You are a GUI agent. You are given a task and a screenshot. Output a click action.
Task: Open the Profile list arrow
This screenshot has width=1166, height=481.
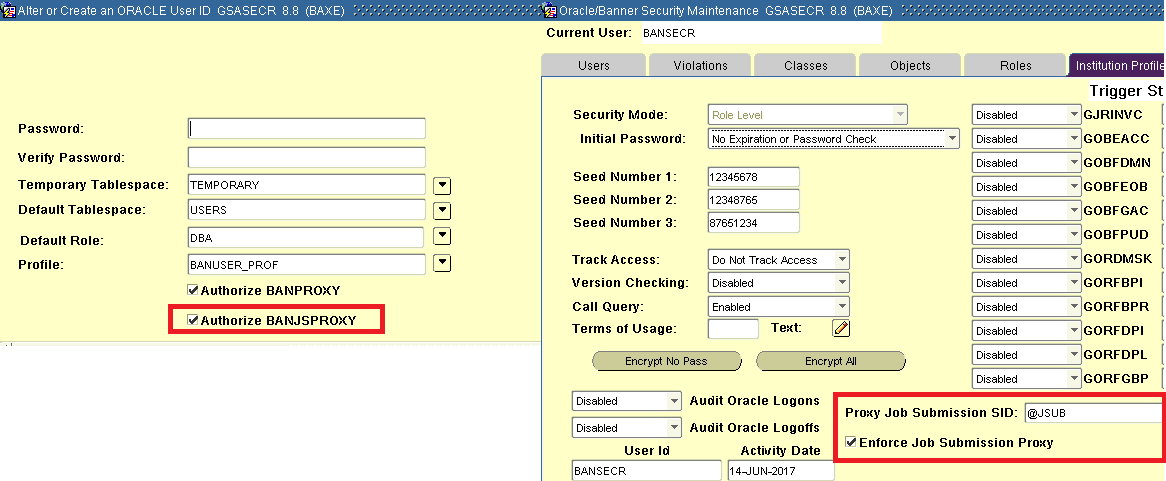pyautogui.click(x=442, y=263)
